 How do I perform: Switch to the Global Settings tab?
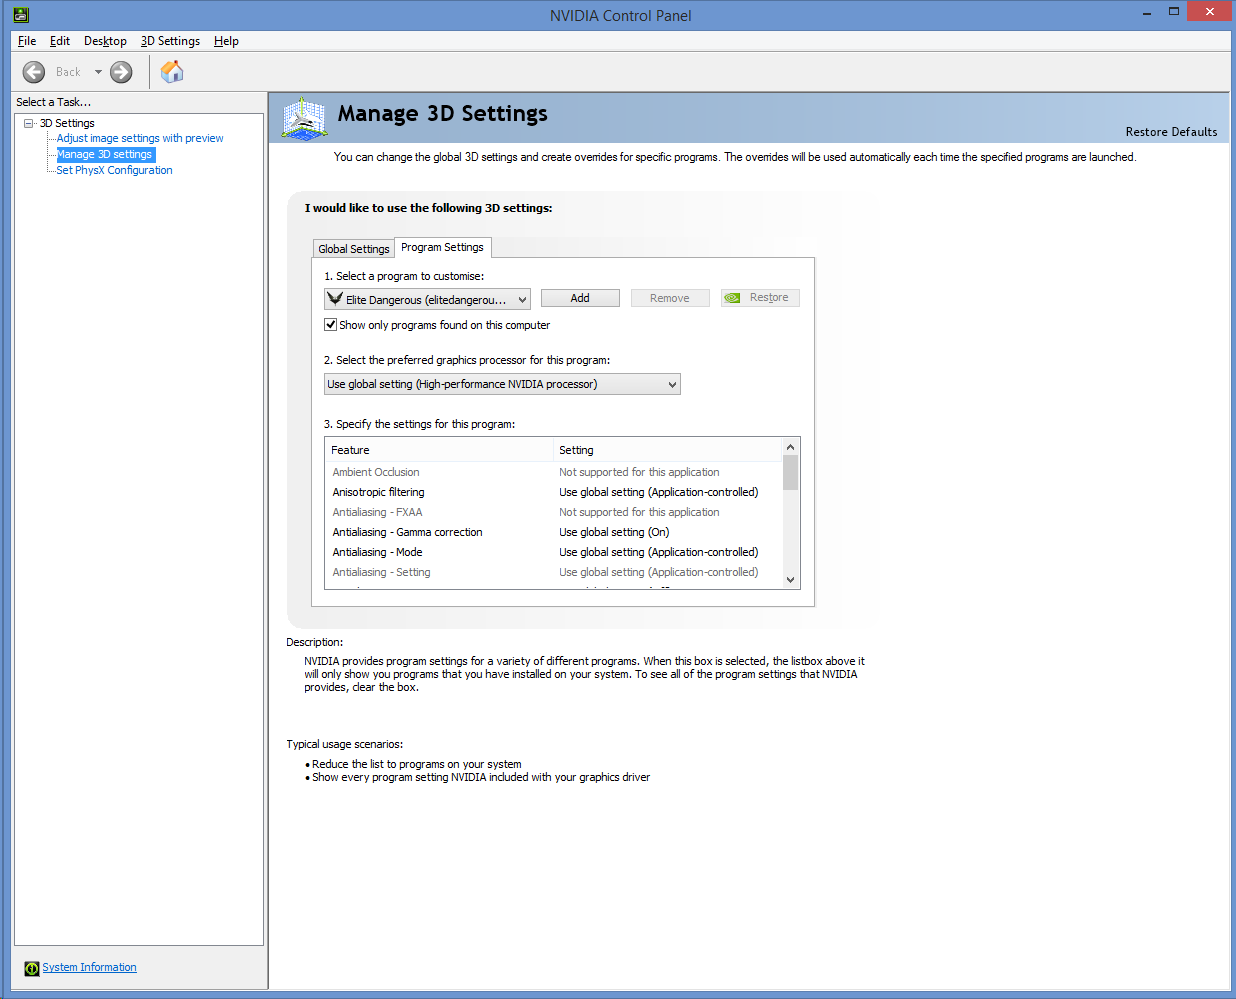coord(354,249)
